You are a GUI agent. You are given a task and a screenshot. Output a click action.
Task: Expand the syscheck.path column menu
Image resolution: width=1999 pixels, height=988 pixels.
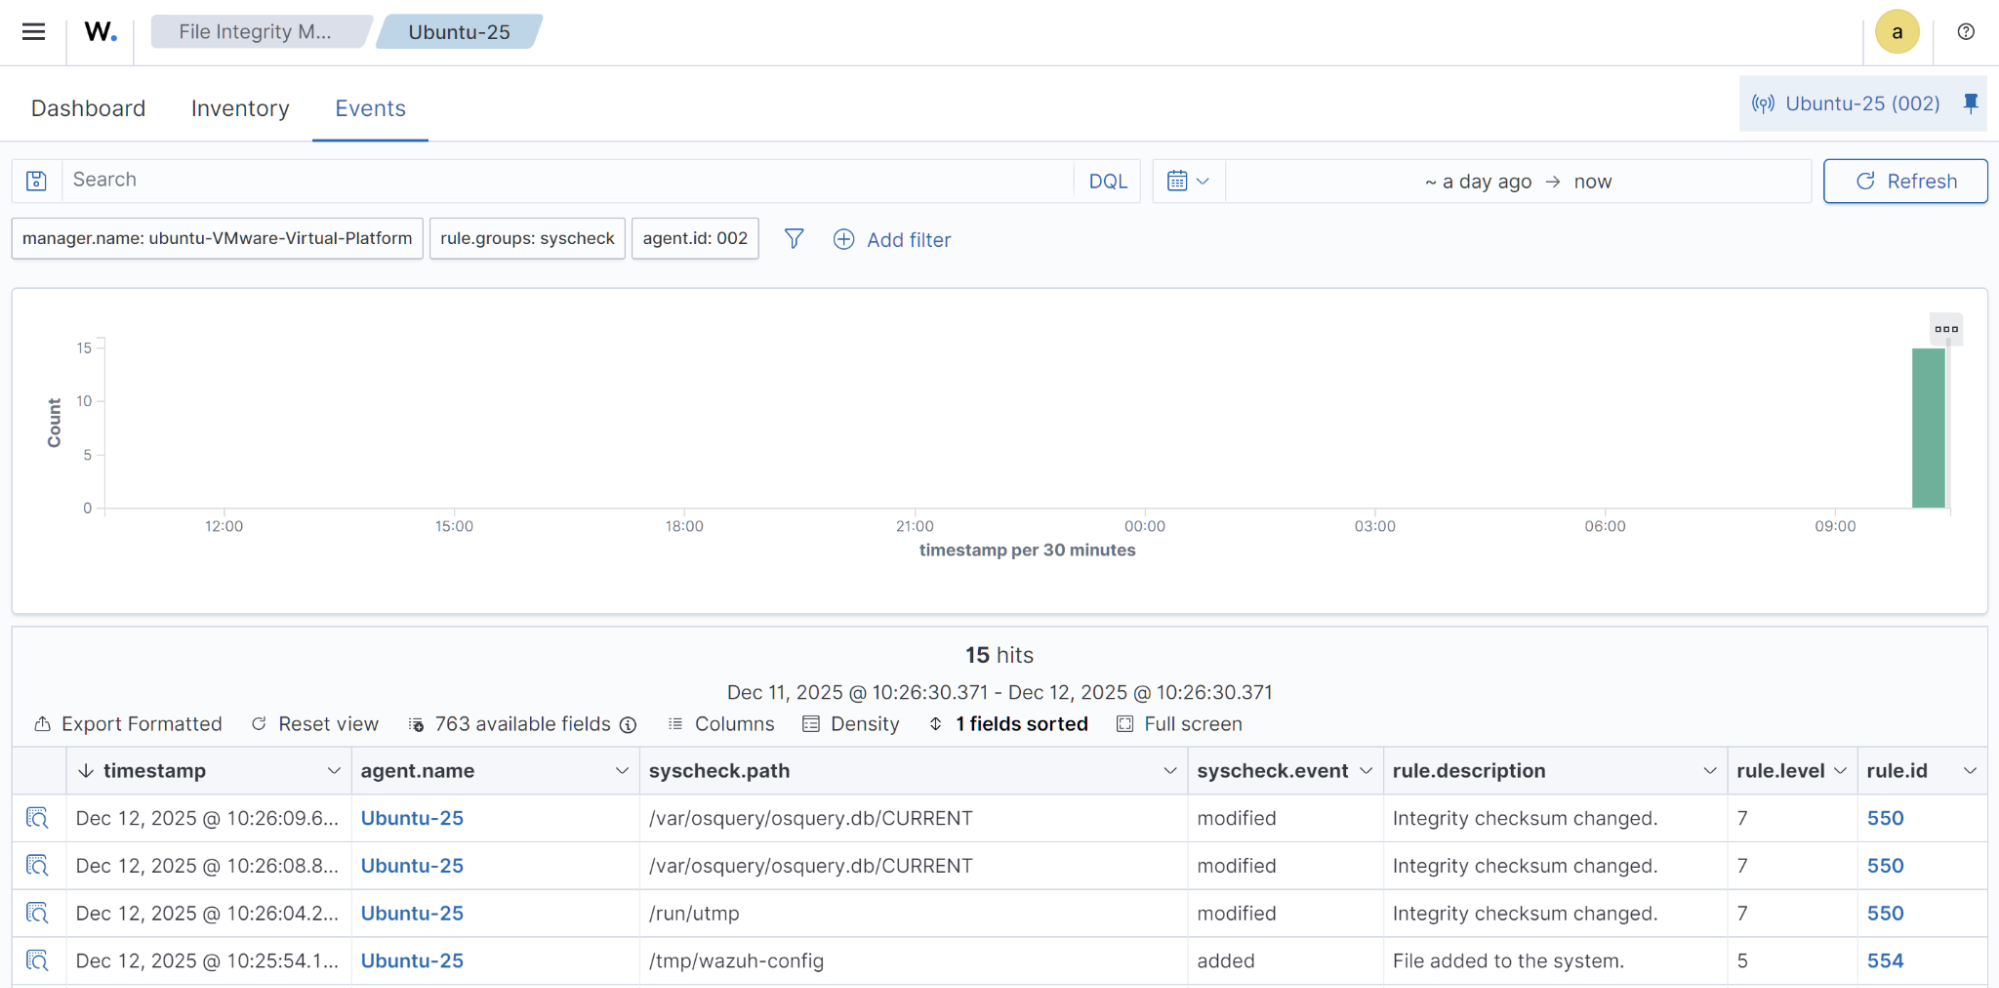click(1169, 771)
